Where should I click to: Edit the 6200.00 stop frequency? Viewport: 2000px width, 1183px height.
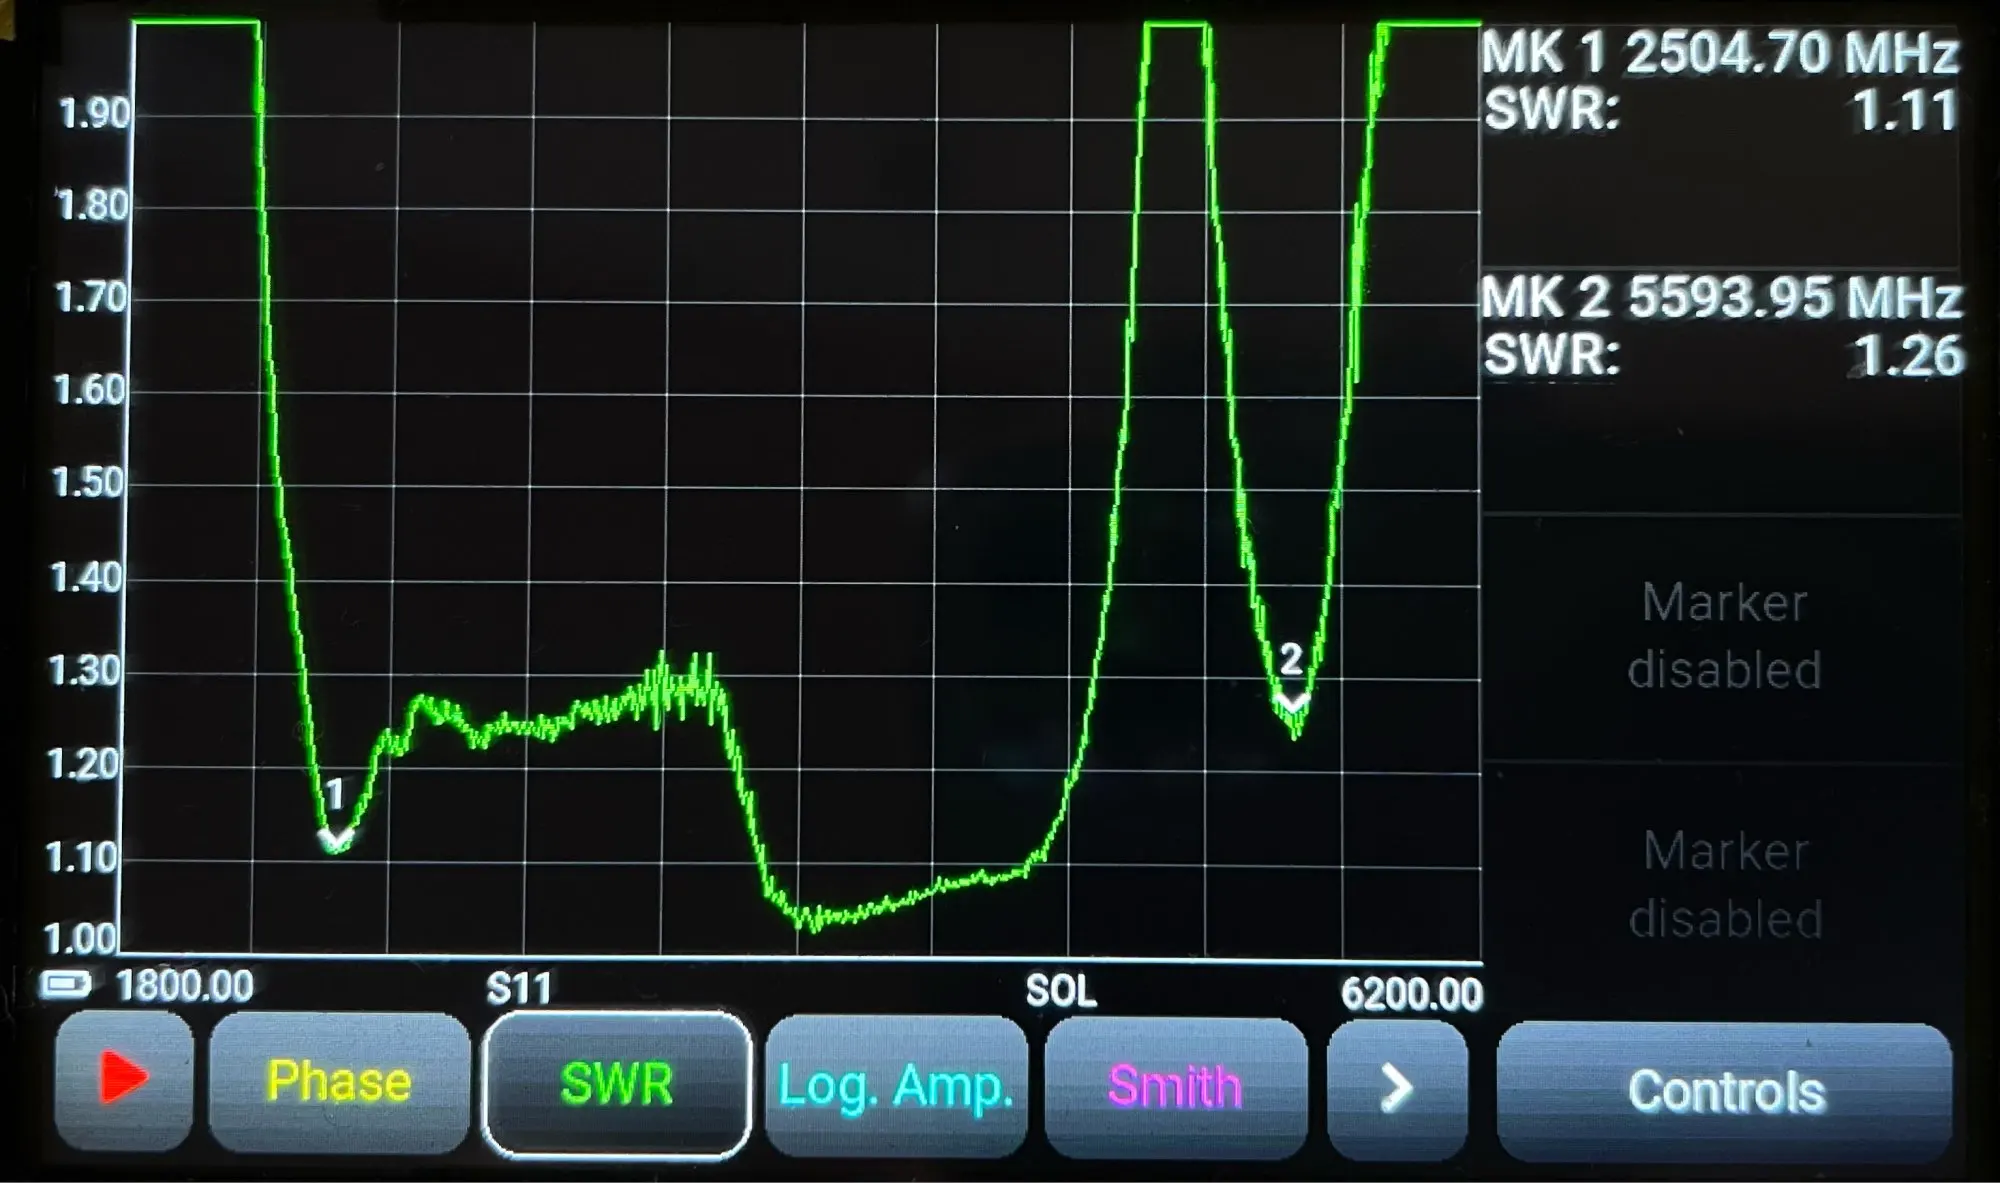(x=1410, y=994)
